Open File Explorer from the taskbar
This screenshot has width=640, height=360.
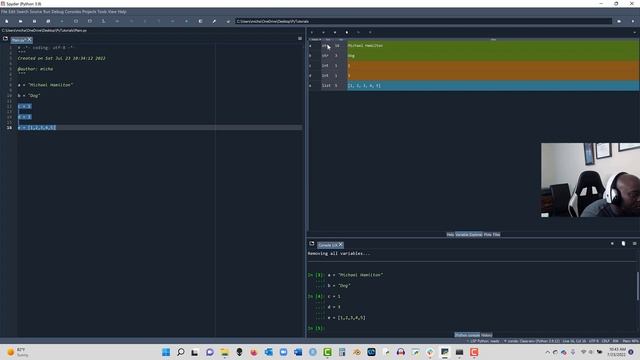(x=224, y=352)
